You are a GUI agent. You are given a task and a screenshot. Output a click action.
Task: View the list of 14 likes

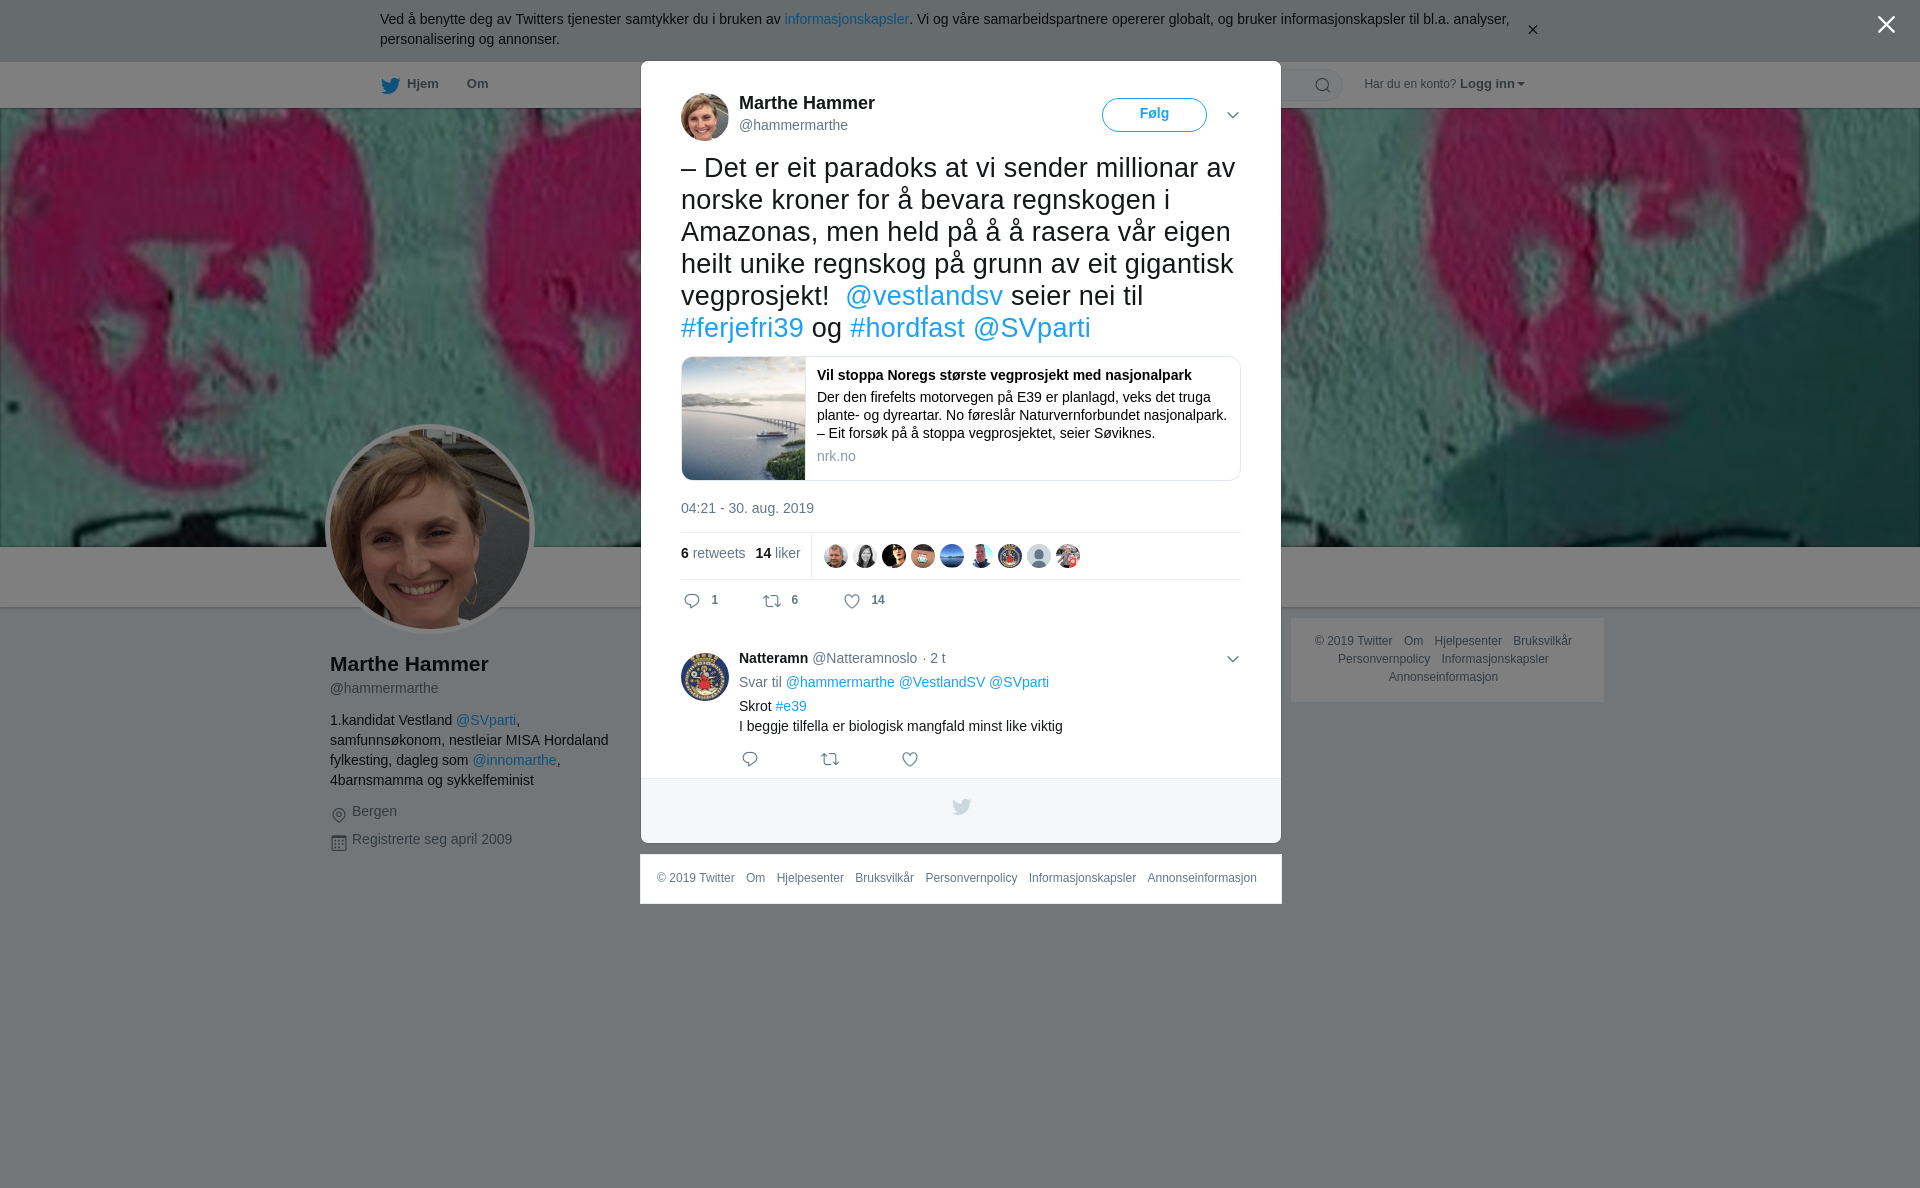point(778,553)
